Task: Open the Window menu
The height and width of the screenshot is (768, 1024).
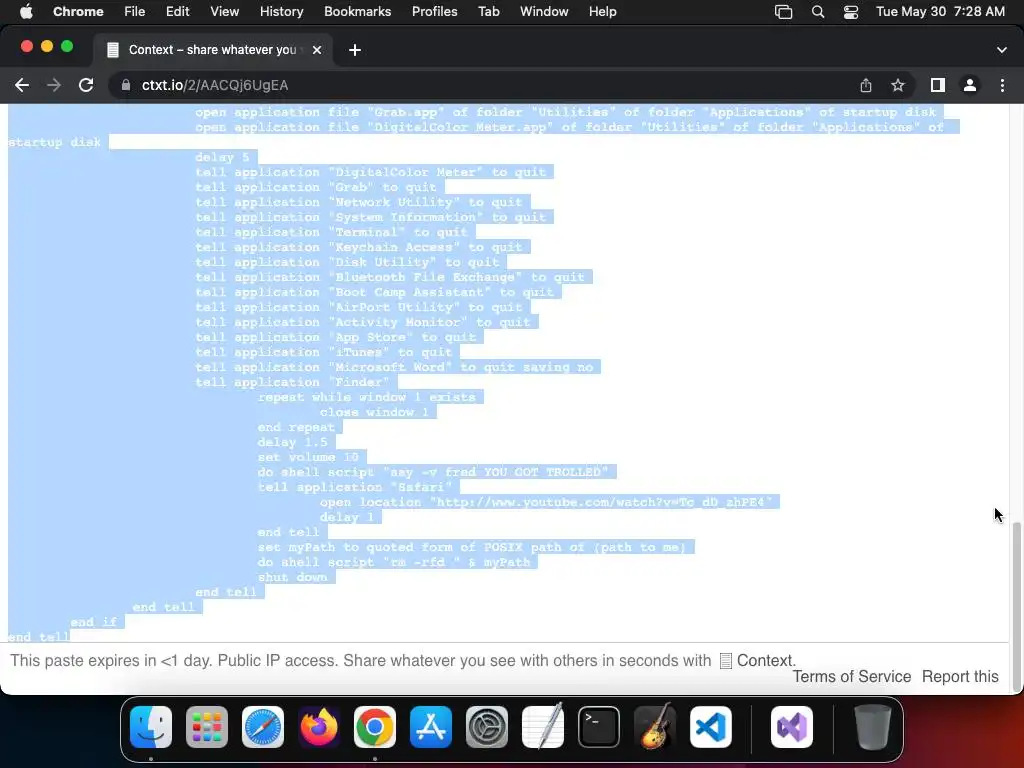Action: tap(544, 11)
